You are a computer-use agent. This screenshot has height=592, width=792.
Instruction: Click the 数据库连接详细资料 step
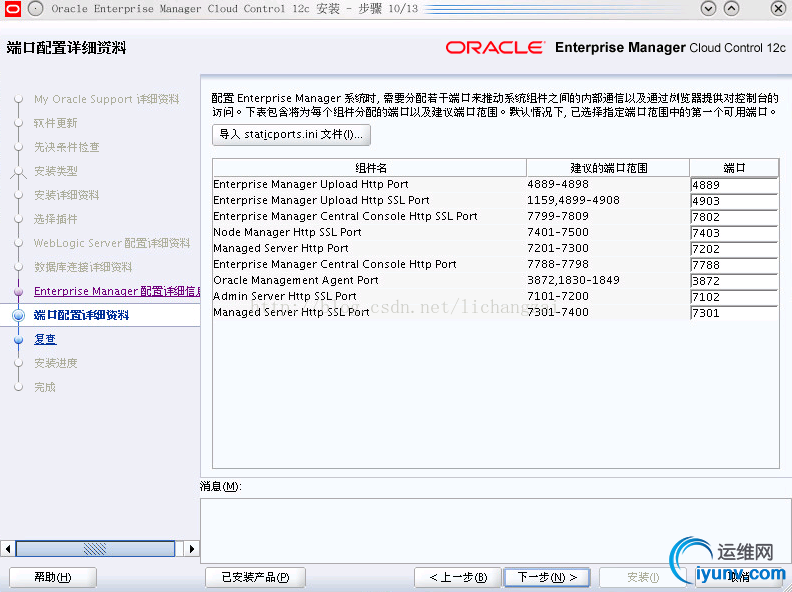tap(83, 267)
